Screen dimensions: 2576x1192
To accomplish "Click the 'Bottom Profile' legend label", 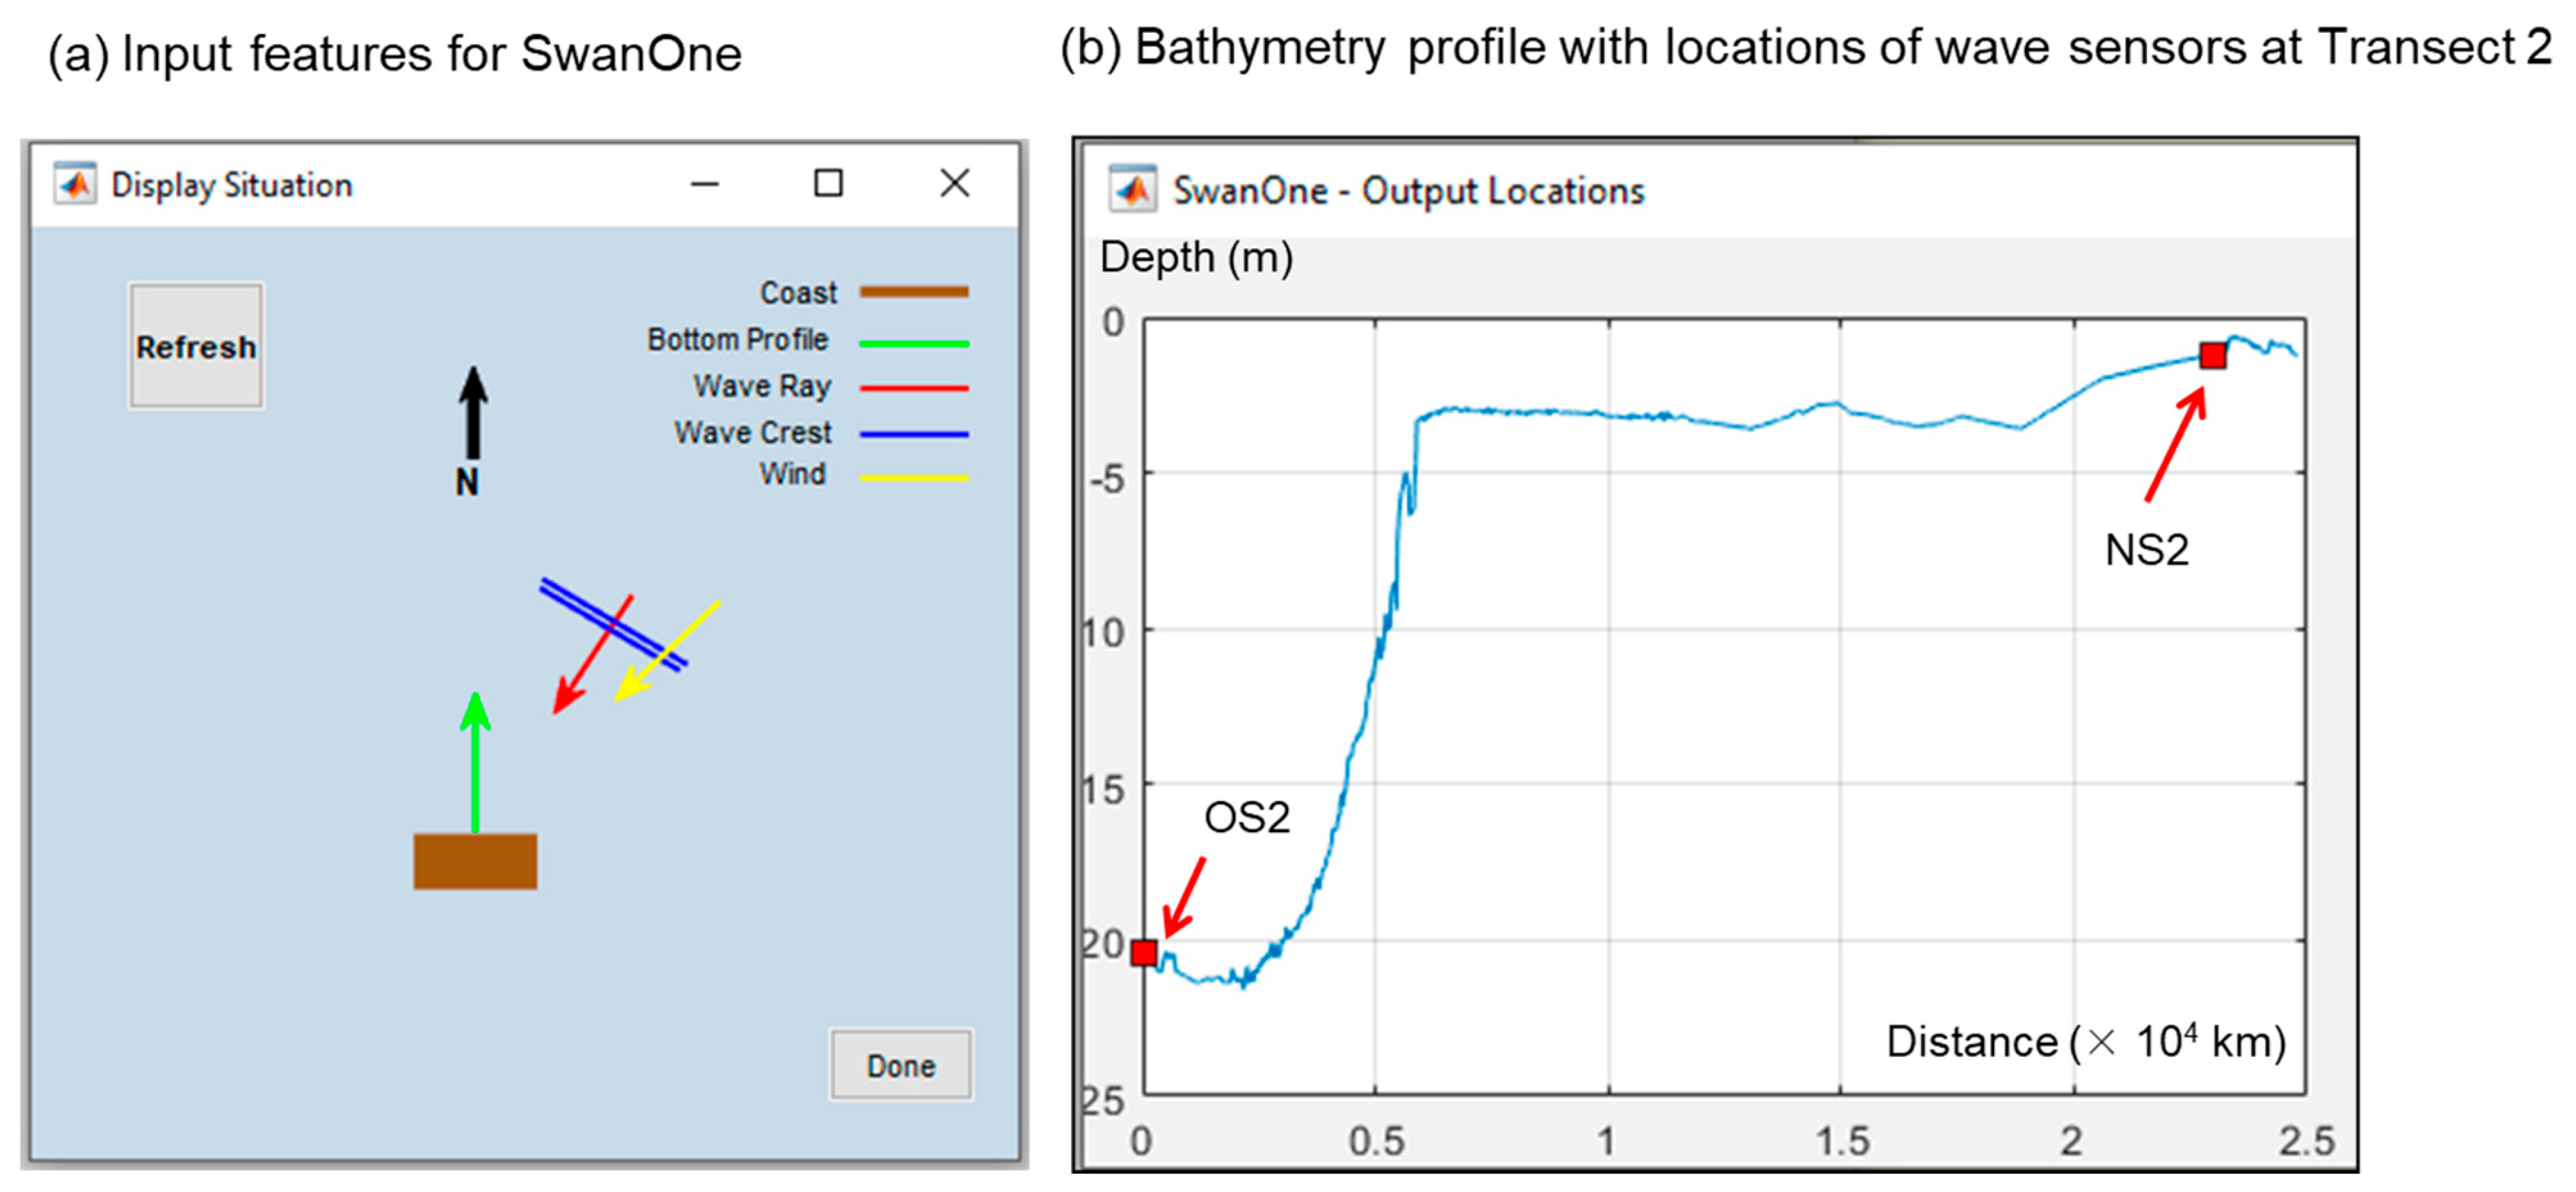I will tap(737, 339).
